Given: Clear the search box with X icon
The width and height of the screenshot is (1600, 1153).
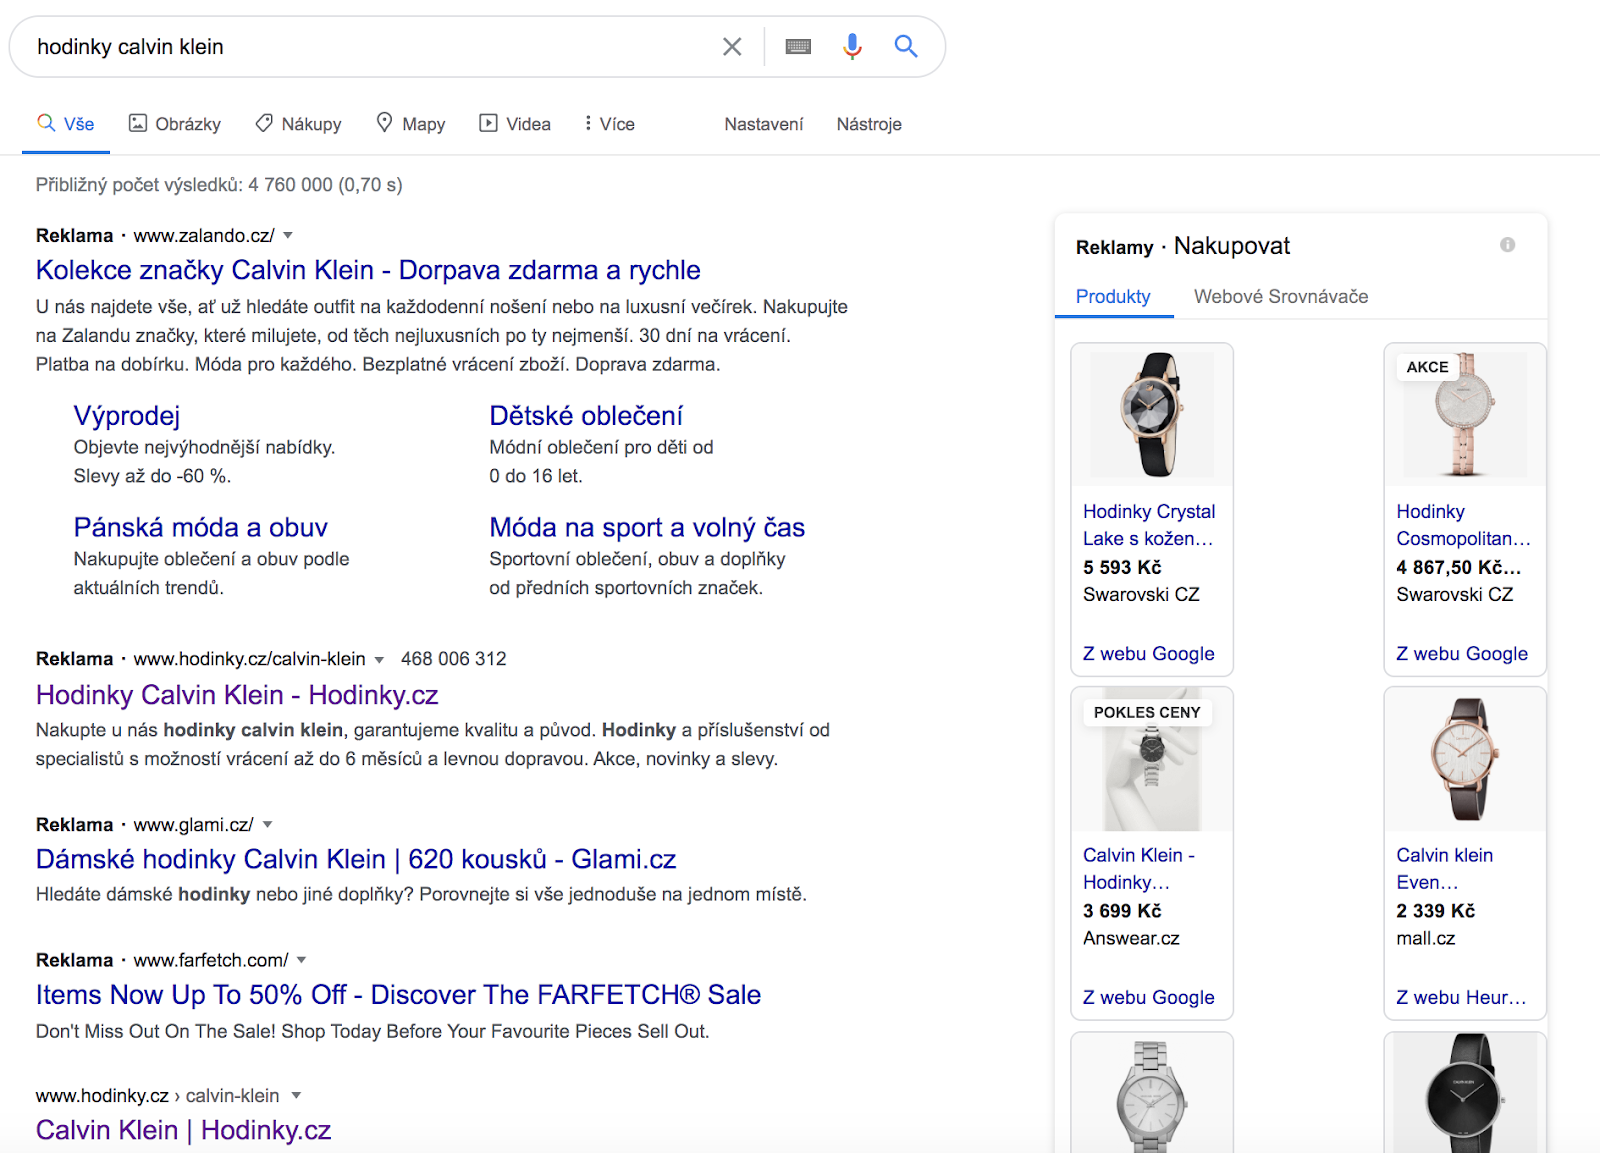Looking at the screenshot, I should pos(732,47).
